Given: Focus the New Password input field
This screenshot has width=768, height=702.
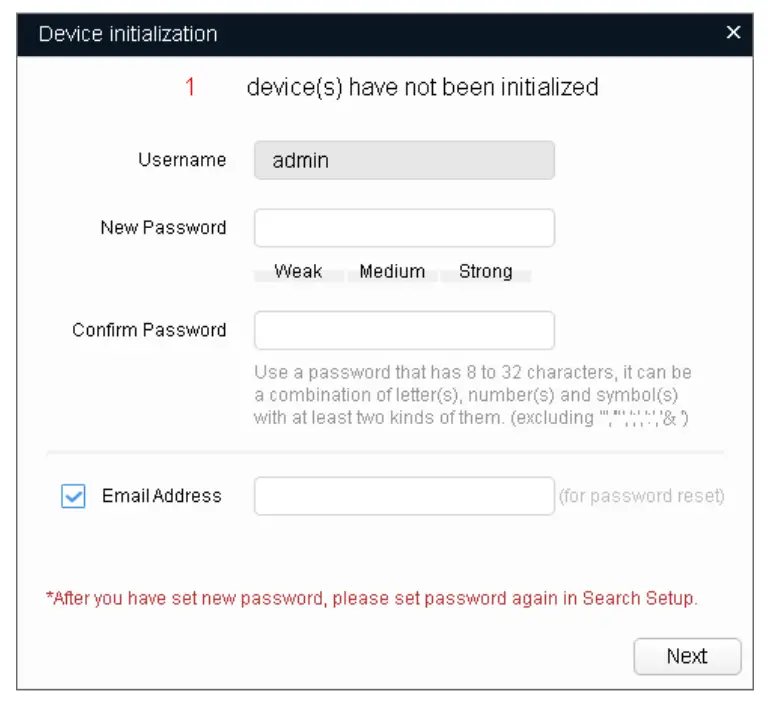Looking at the screenshot, I should pos(404,228).
